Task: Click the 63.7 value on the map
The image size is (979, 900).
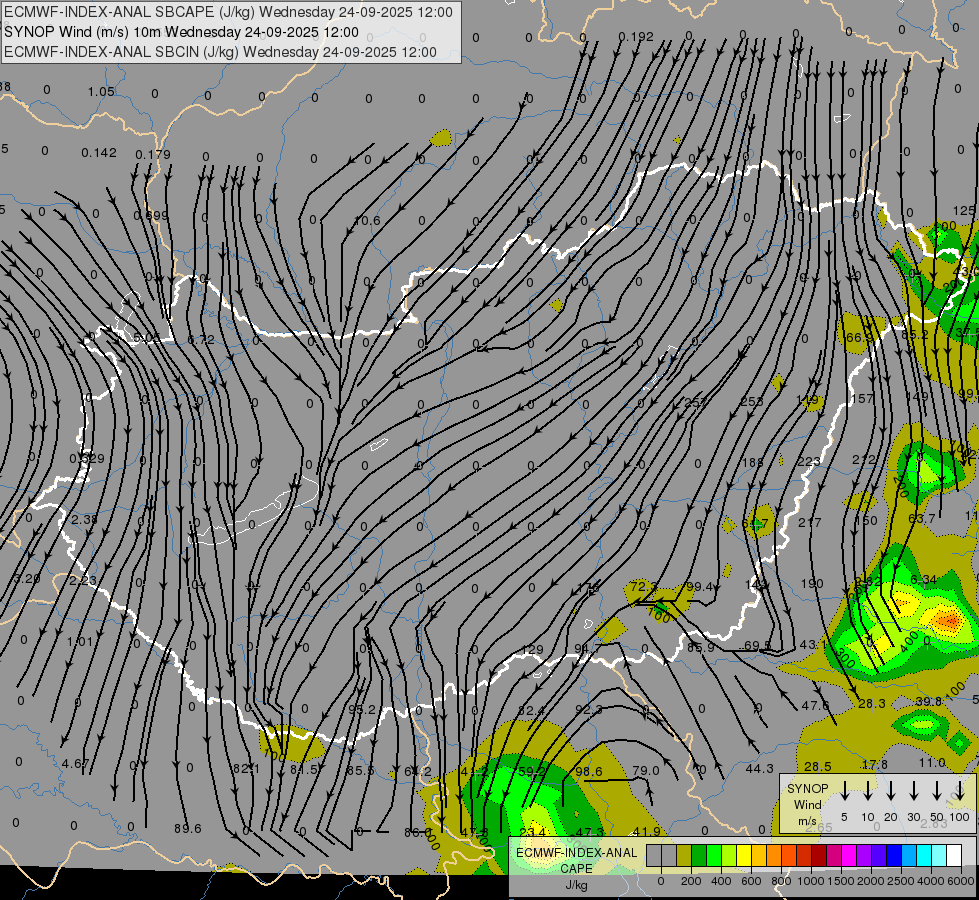Action: click(x=922, y=518)
